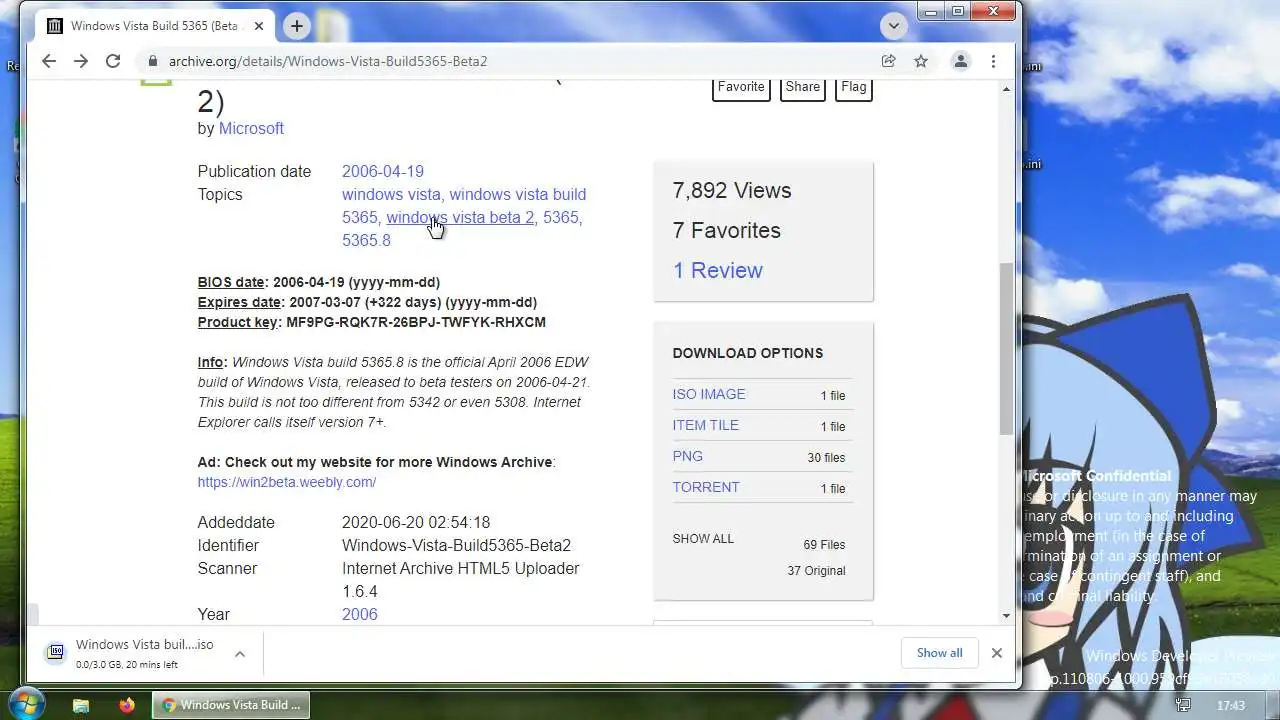Click the Flag button
Screen dimensions: 1280x720
click(x=854, y=87)
